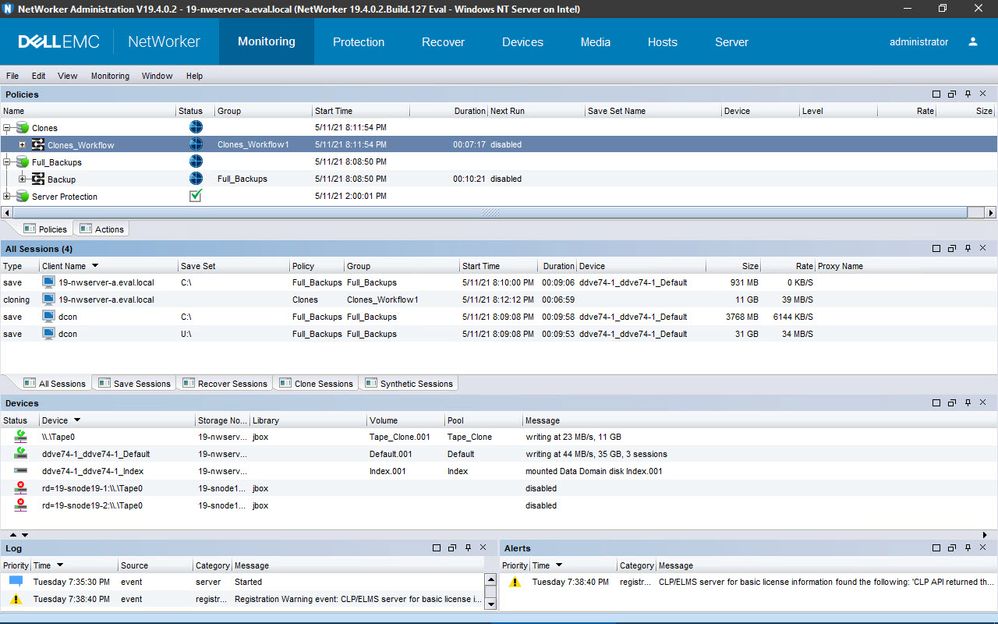This screenshot has height=624, width=998.
Task: Click the warning icon in Alerts panel
Action: 515,582
